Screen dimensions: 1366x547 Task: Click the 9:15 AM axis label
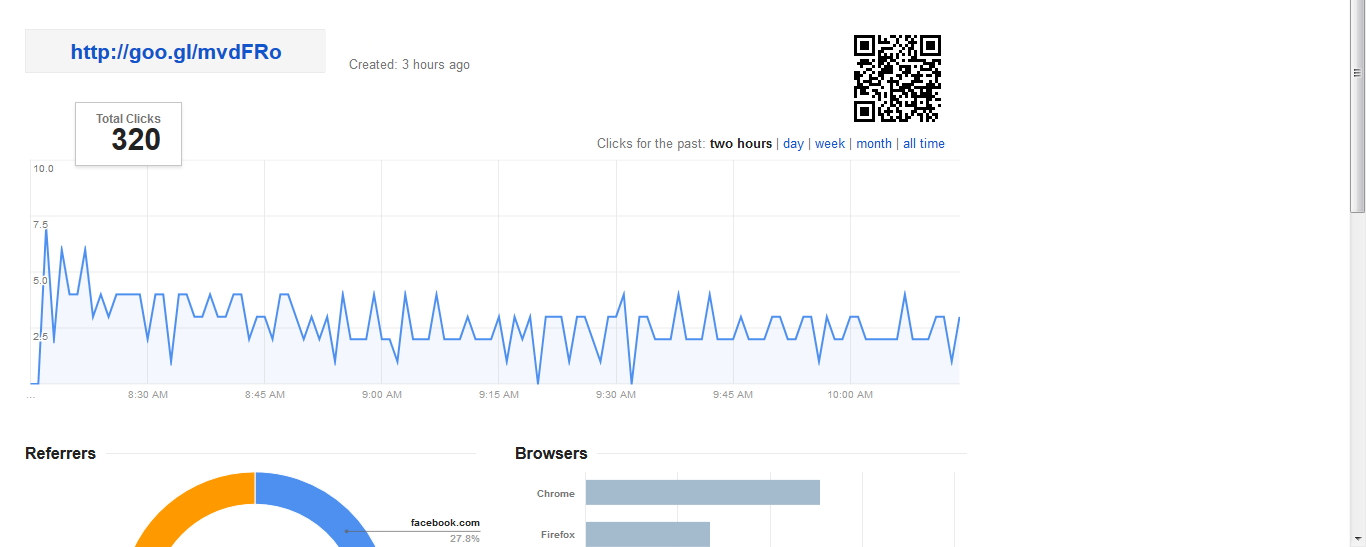[x=499, y=395]
